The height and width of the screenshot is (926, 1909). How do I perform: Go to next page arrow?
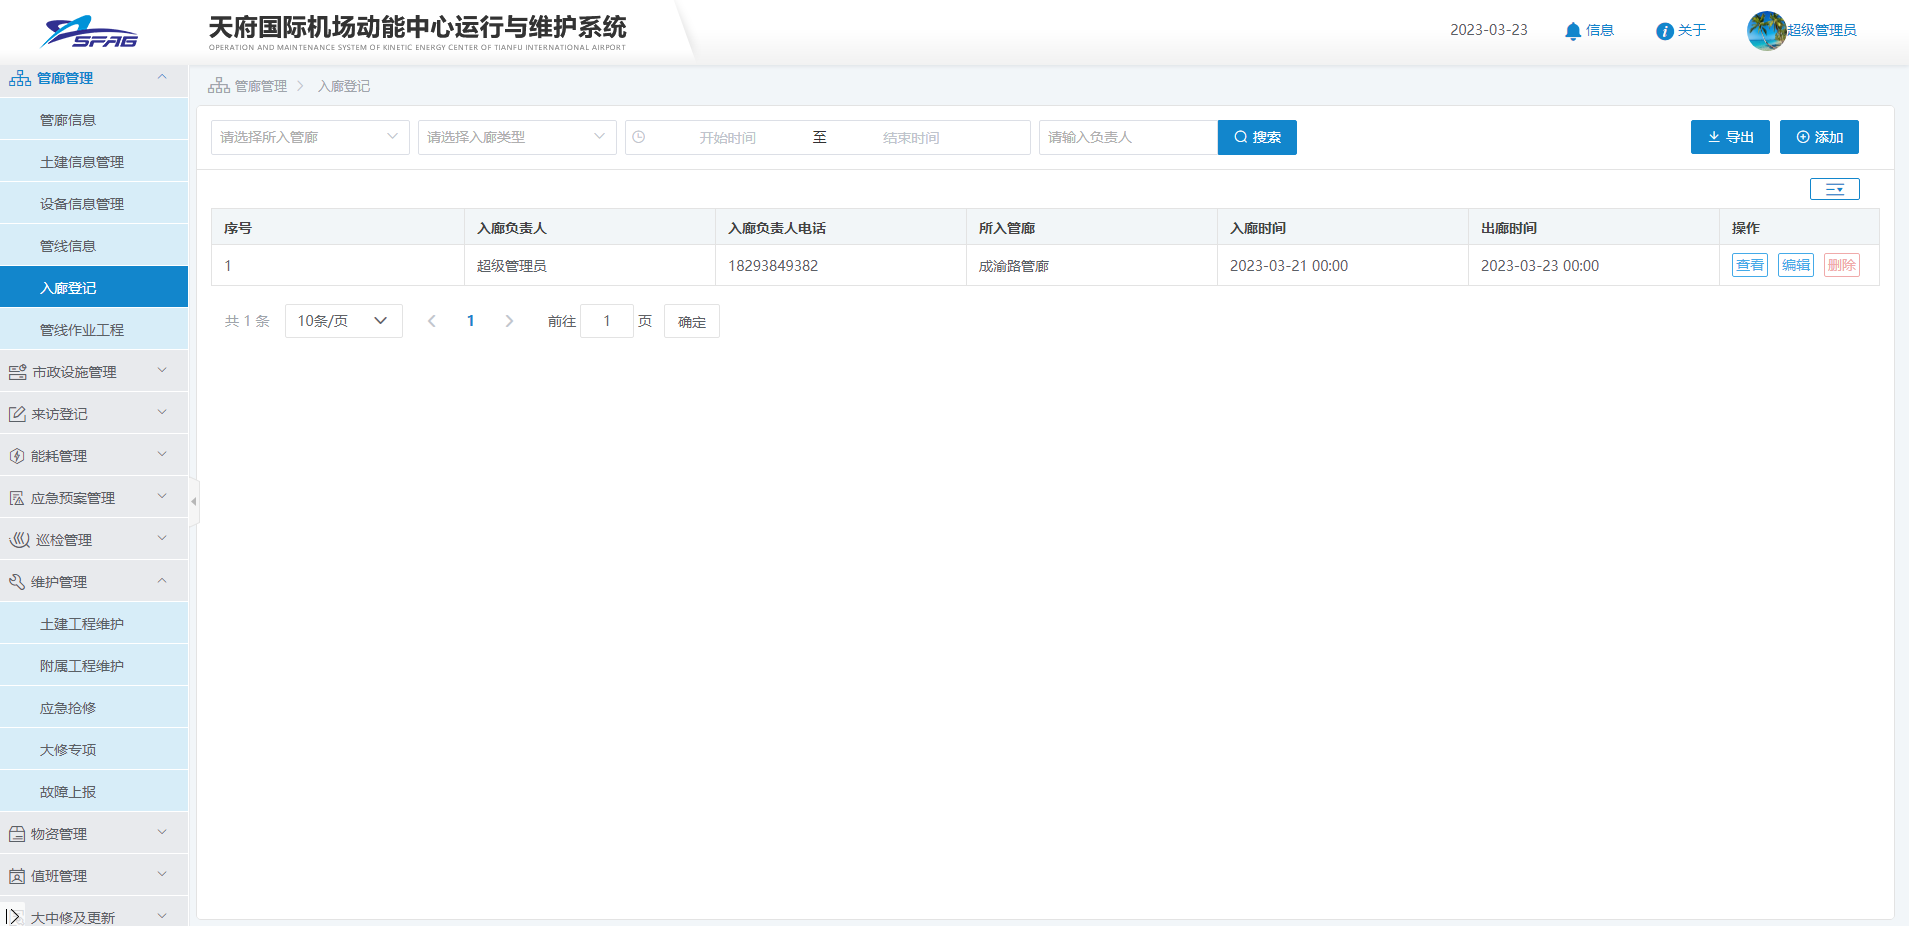point(509,321)
